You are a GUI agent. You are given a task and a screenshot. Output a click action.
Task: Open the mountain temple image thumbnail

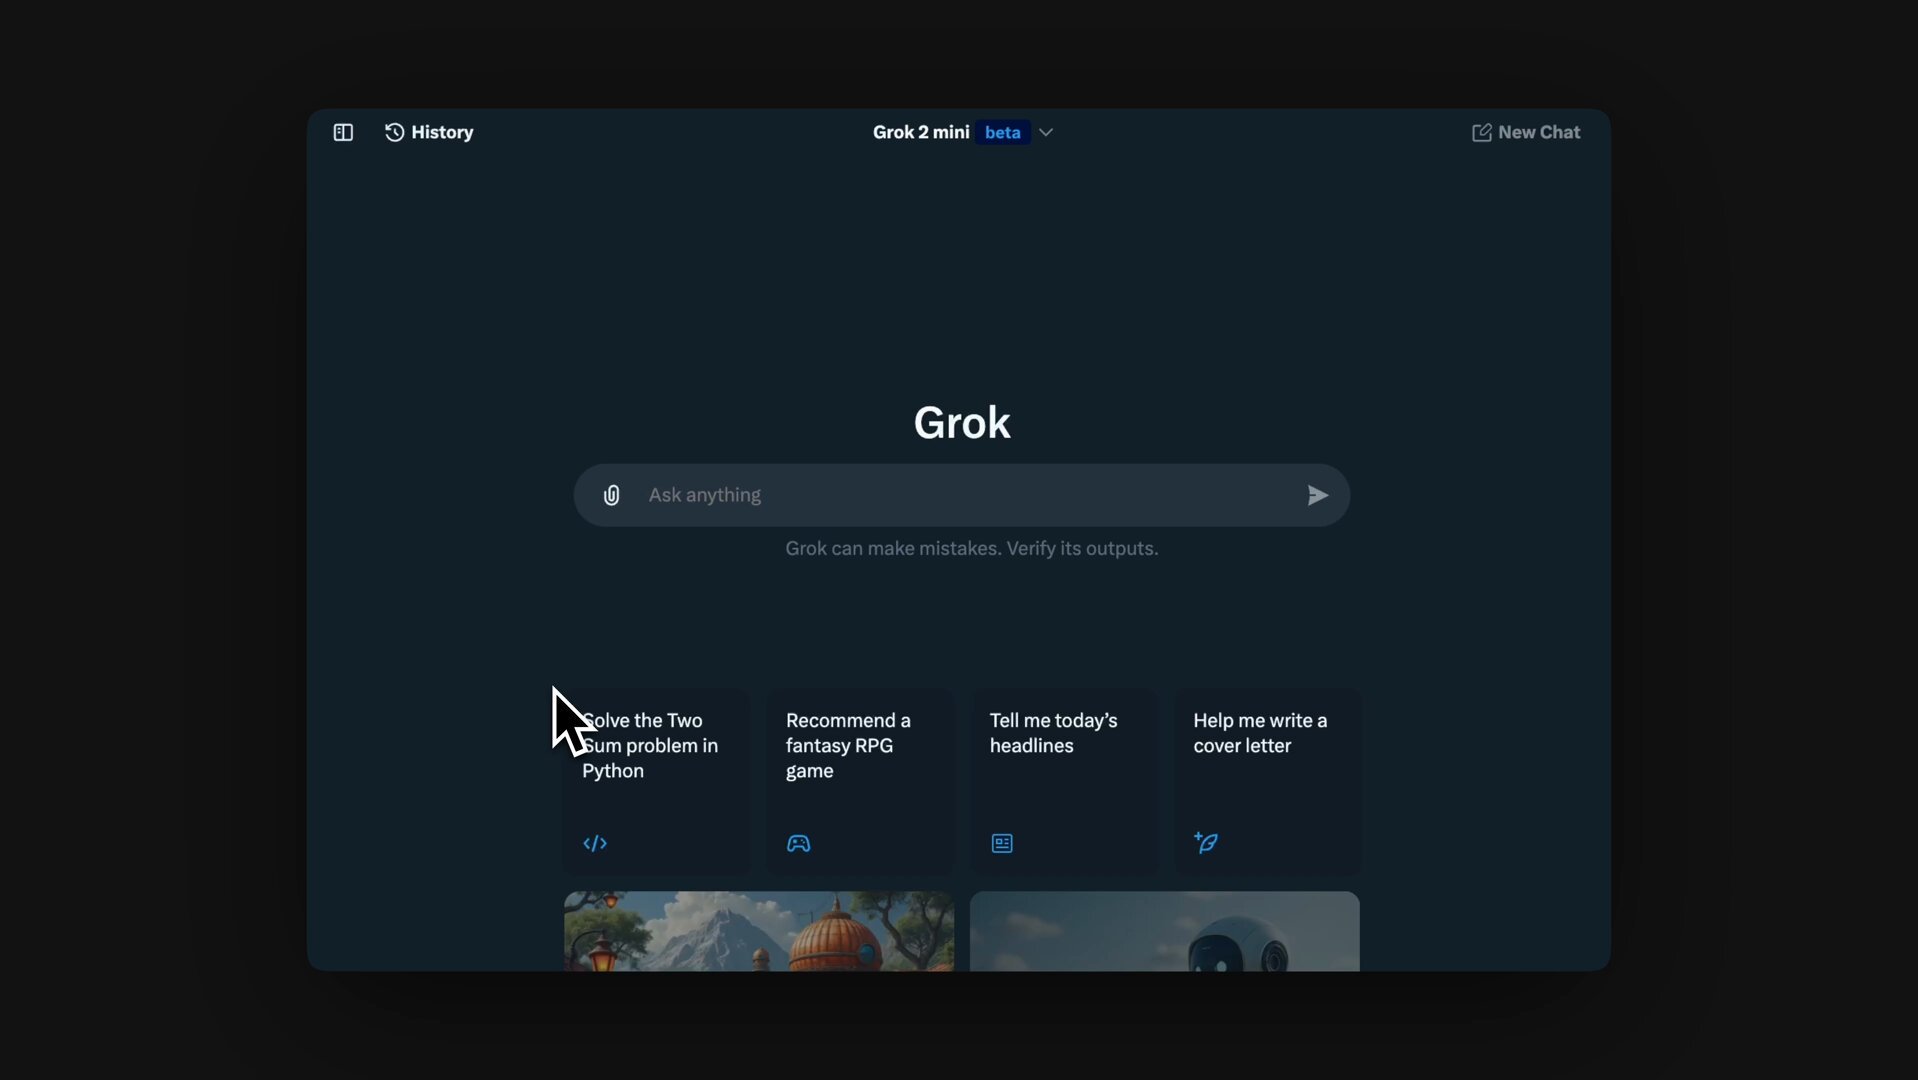pos(759,931)
